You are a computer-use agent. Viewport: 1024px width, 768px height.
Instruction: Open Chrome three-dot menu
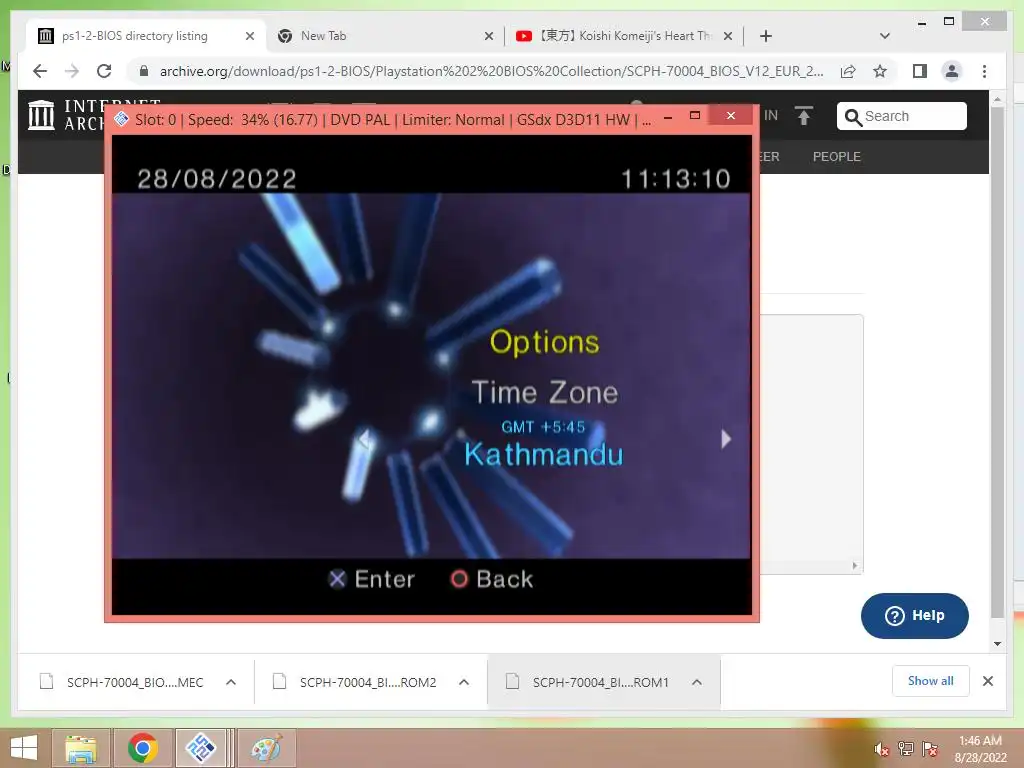[984, 71]
